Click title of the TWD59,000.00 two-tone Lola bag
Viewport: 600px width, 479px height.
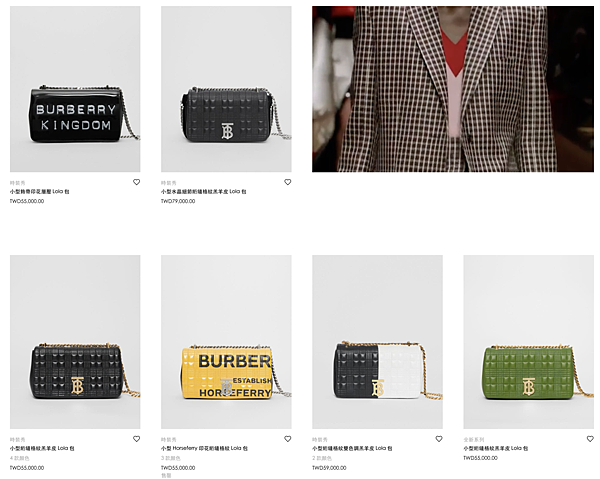[352, 448]
